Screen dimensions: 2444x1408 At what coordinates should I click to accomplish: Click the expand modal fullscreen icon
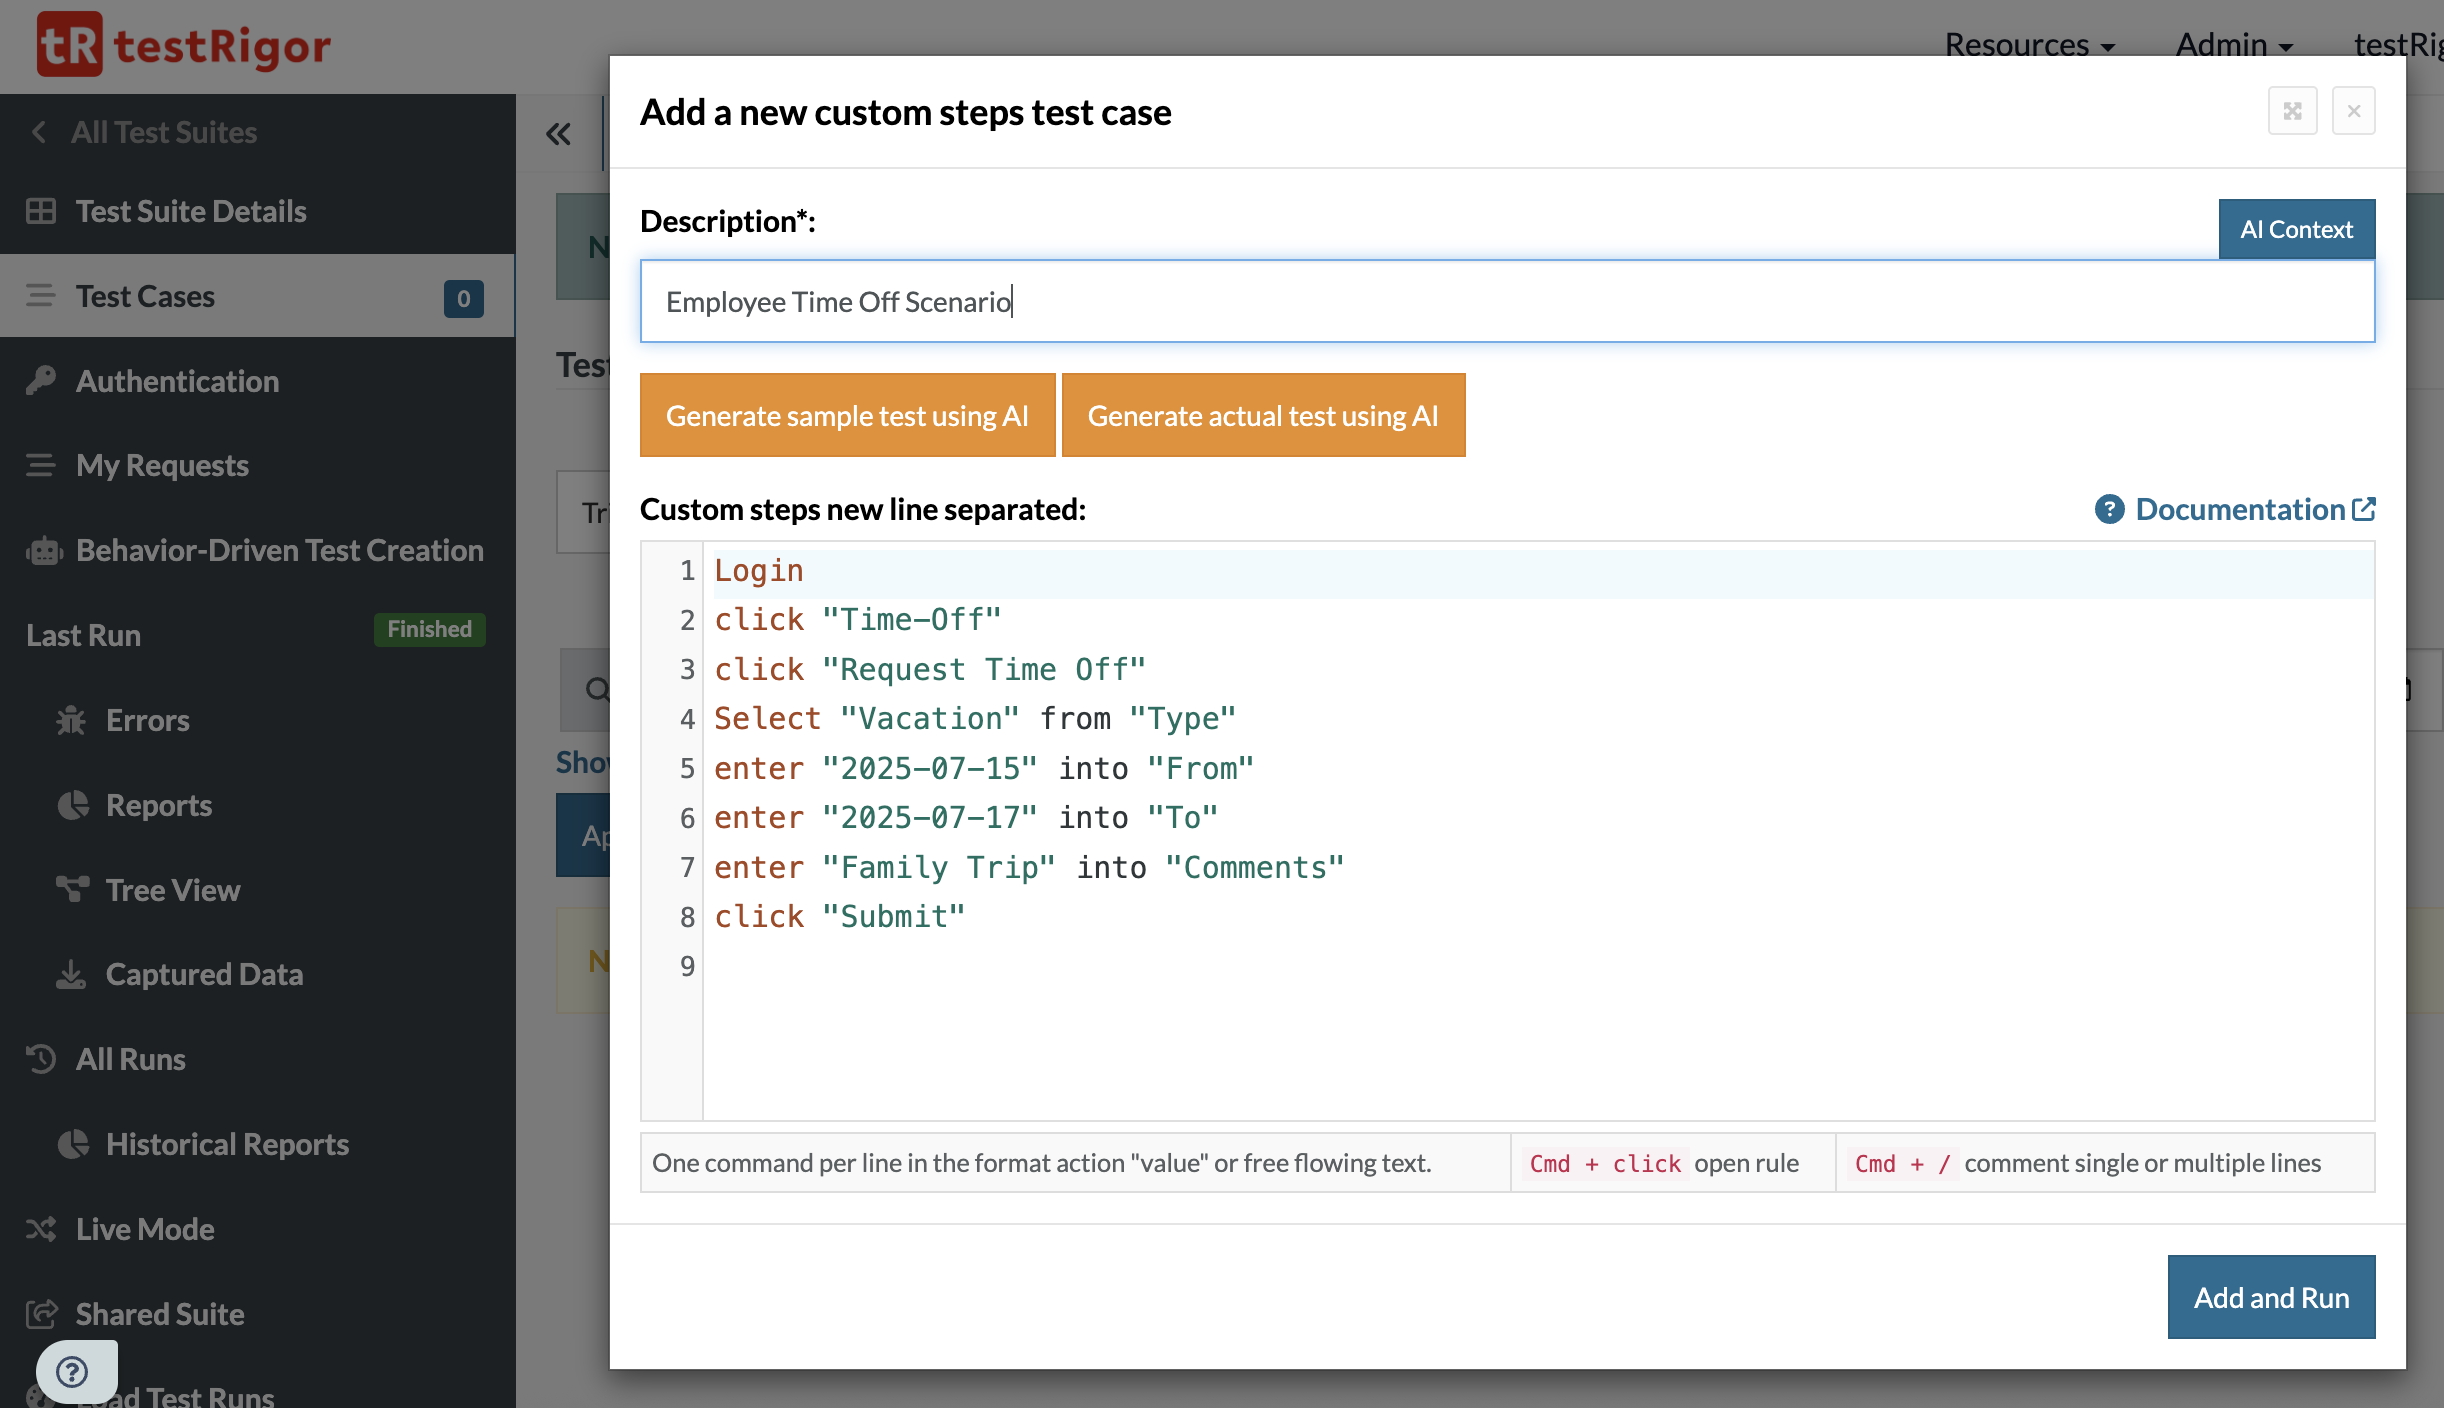click(x=2292, y=111)
